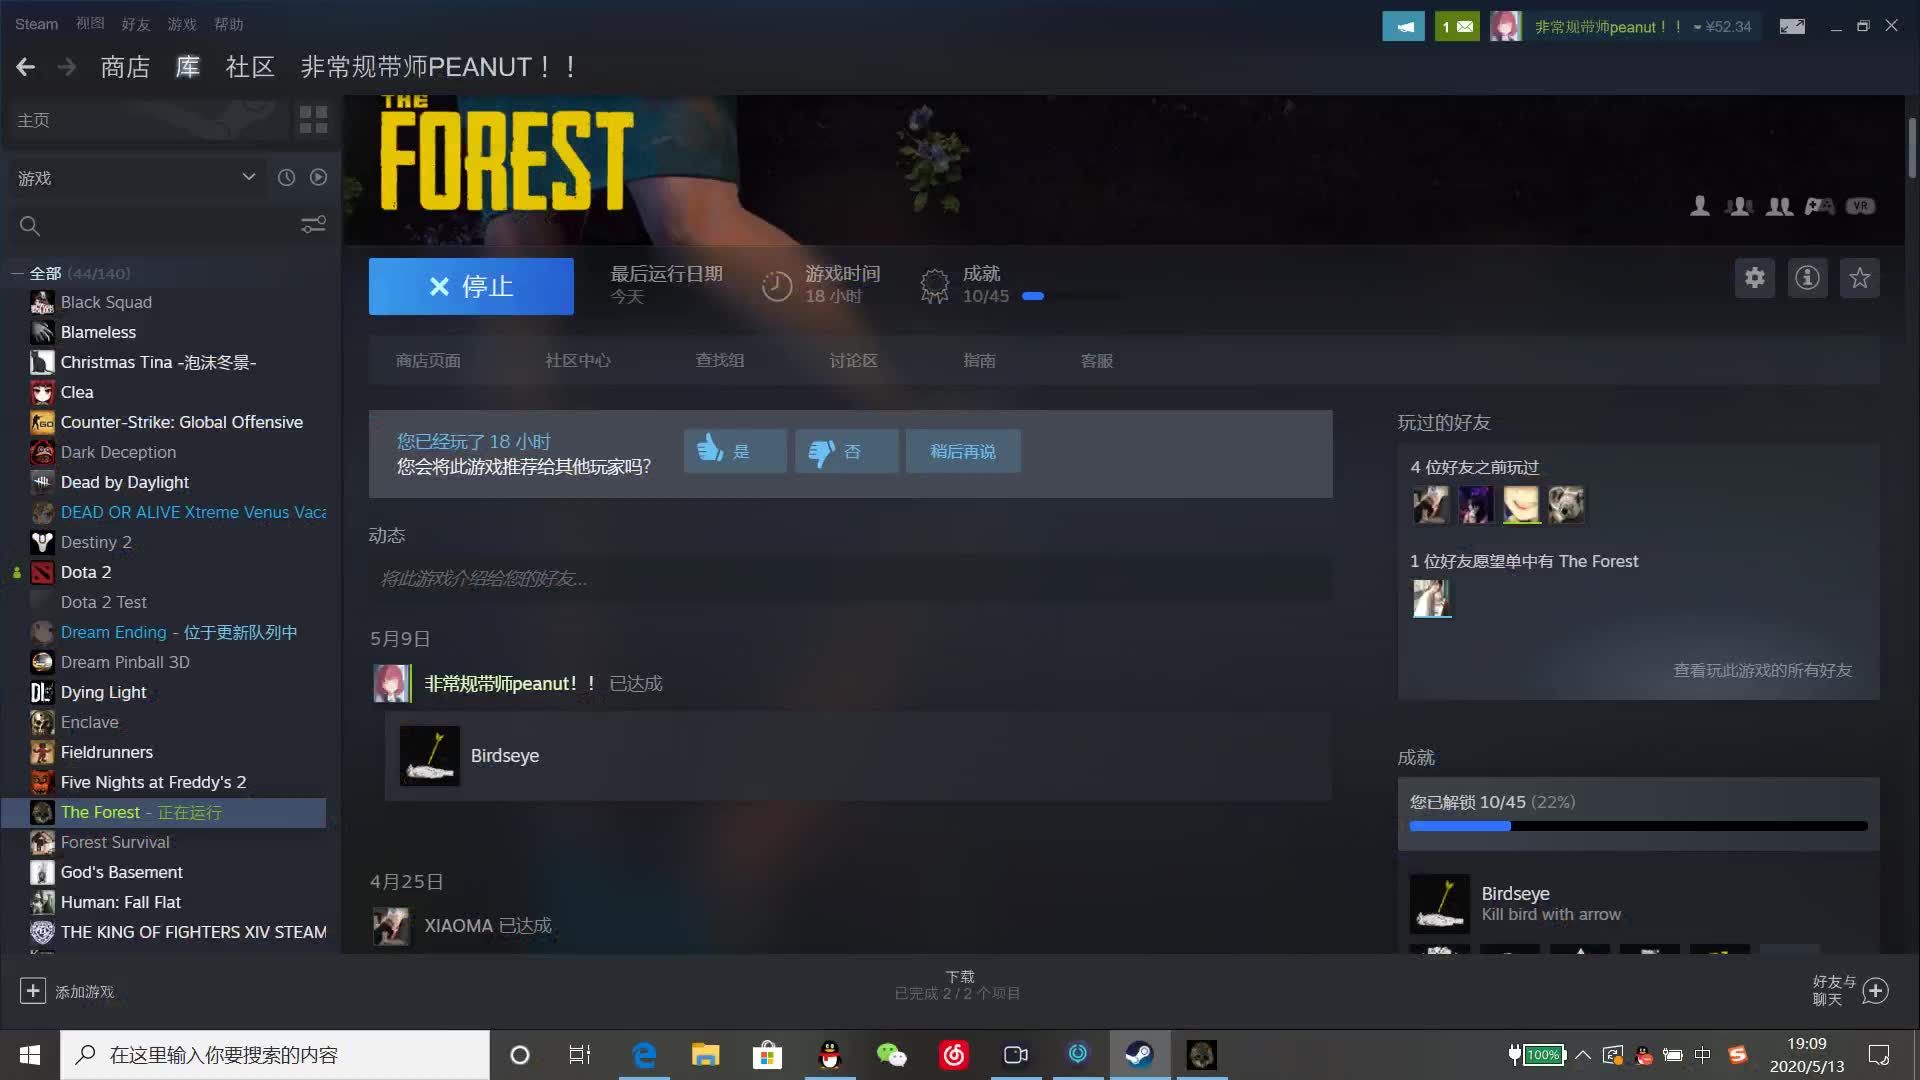
Task: Open Task View on the taskbar
Action: (x=580, y=1055)
